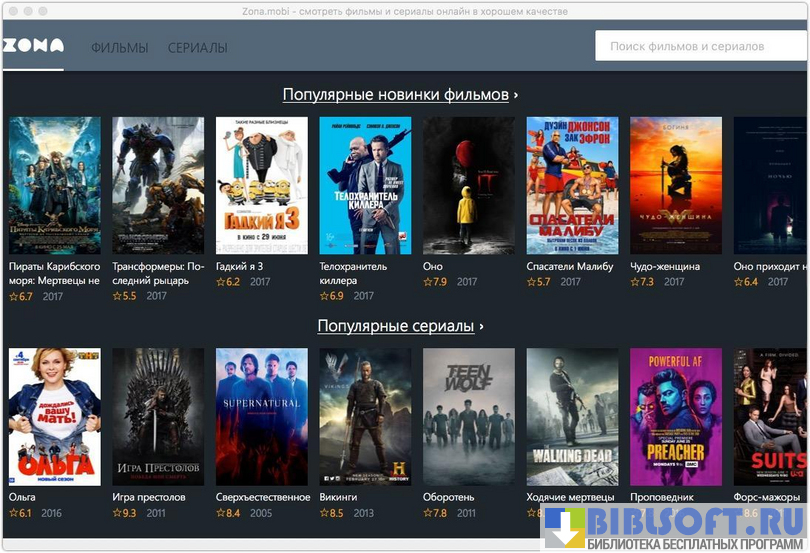The image size is (810, 553).
Task: Open the Телохранитель киллера poster
Action: coord(365,185)
